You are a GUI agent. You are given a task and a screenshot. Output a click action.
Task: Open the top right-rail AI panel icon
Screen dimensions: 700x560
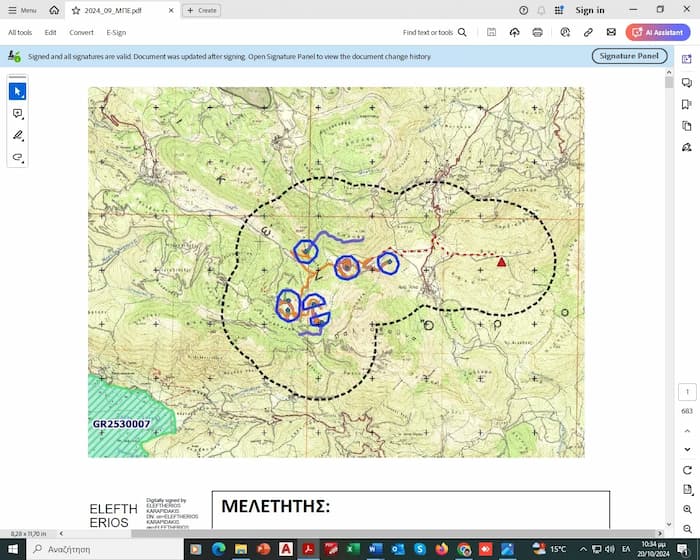tap(687, 59)
